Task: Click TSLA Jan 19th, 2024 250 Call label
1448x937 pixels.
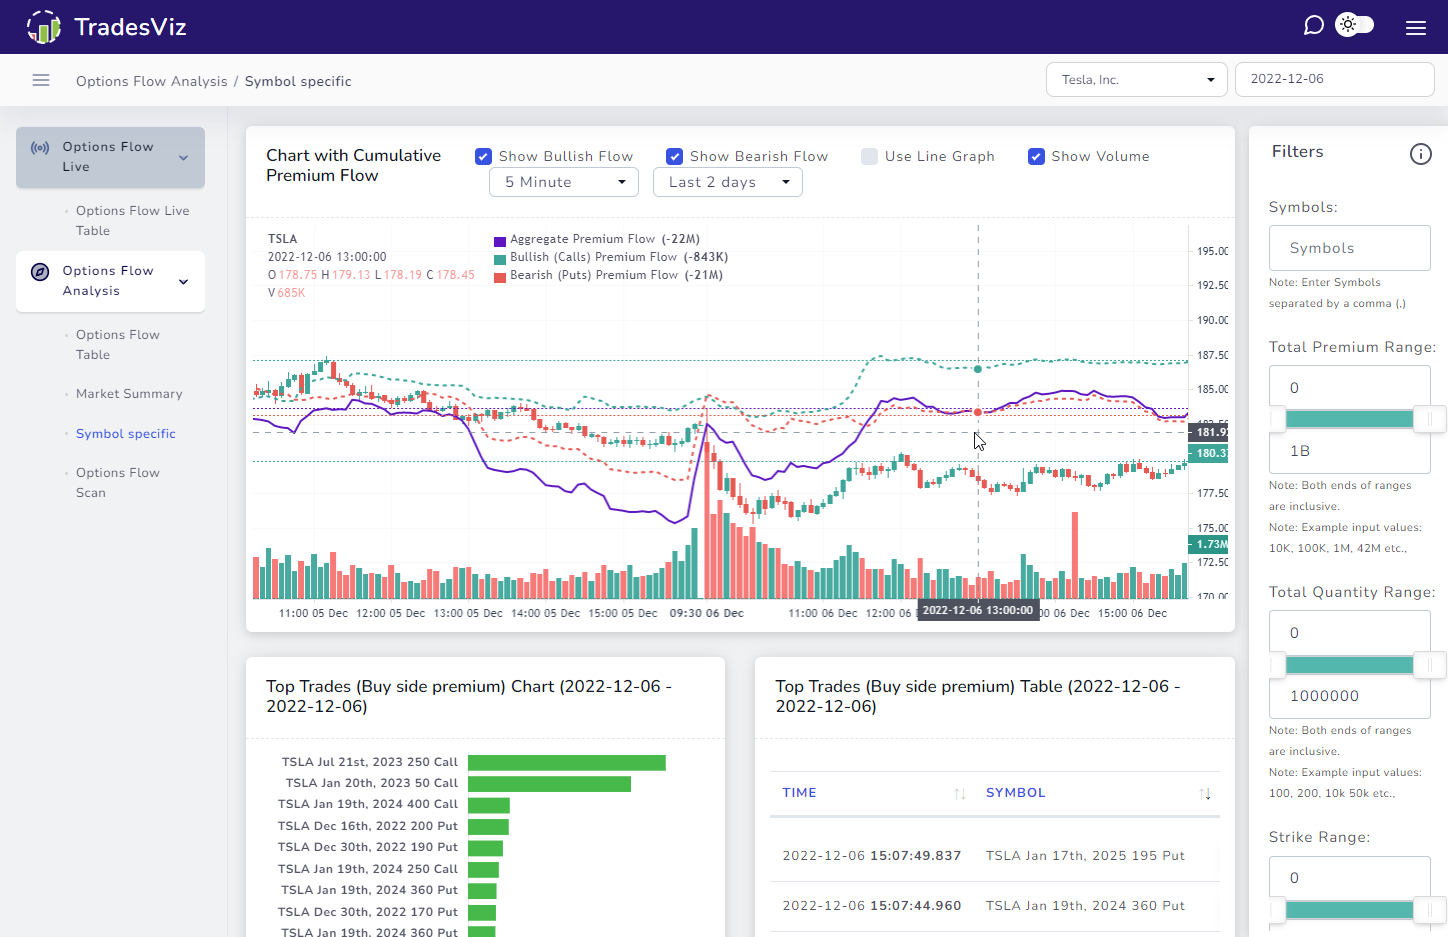Action: (368, 869)
